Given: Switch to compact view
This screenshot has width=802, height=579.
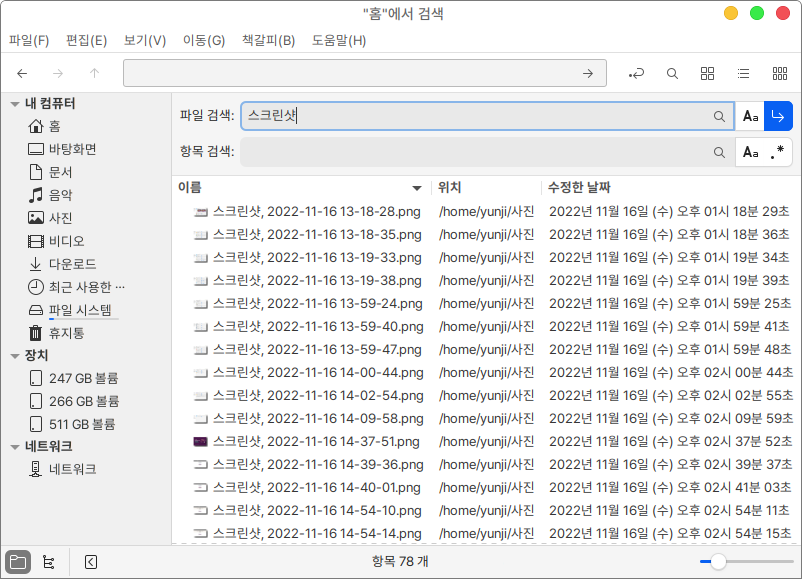Looking at the screenshot, I should coord(780,73).
